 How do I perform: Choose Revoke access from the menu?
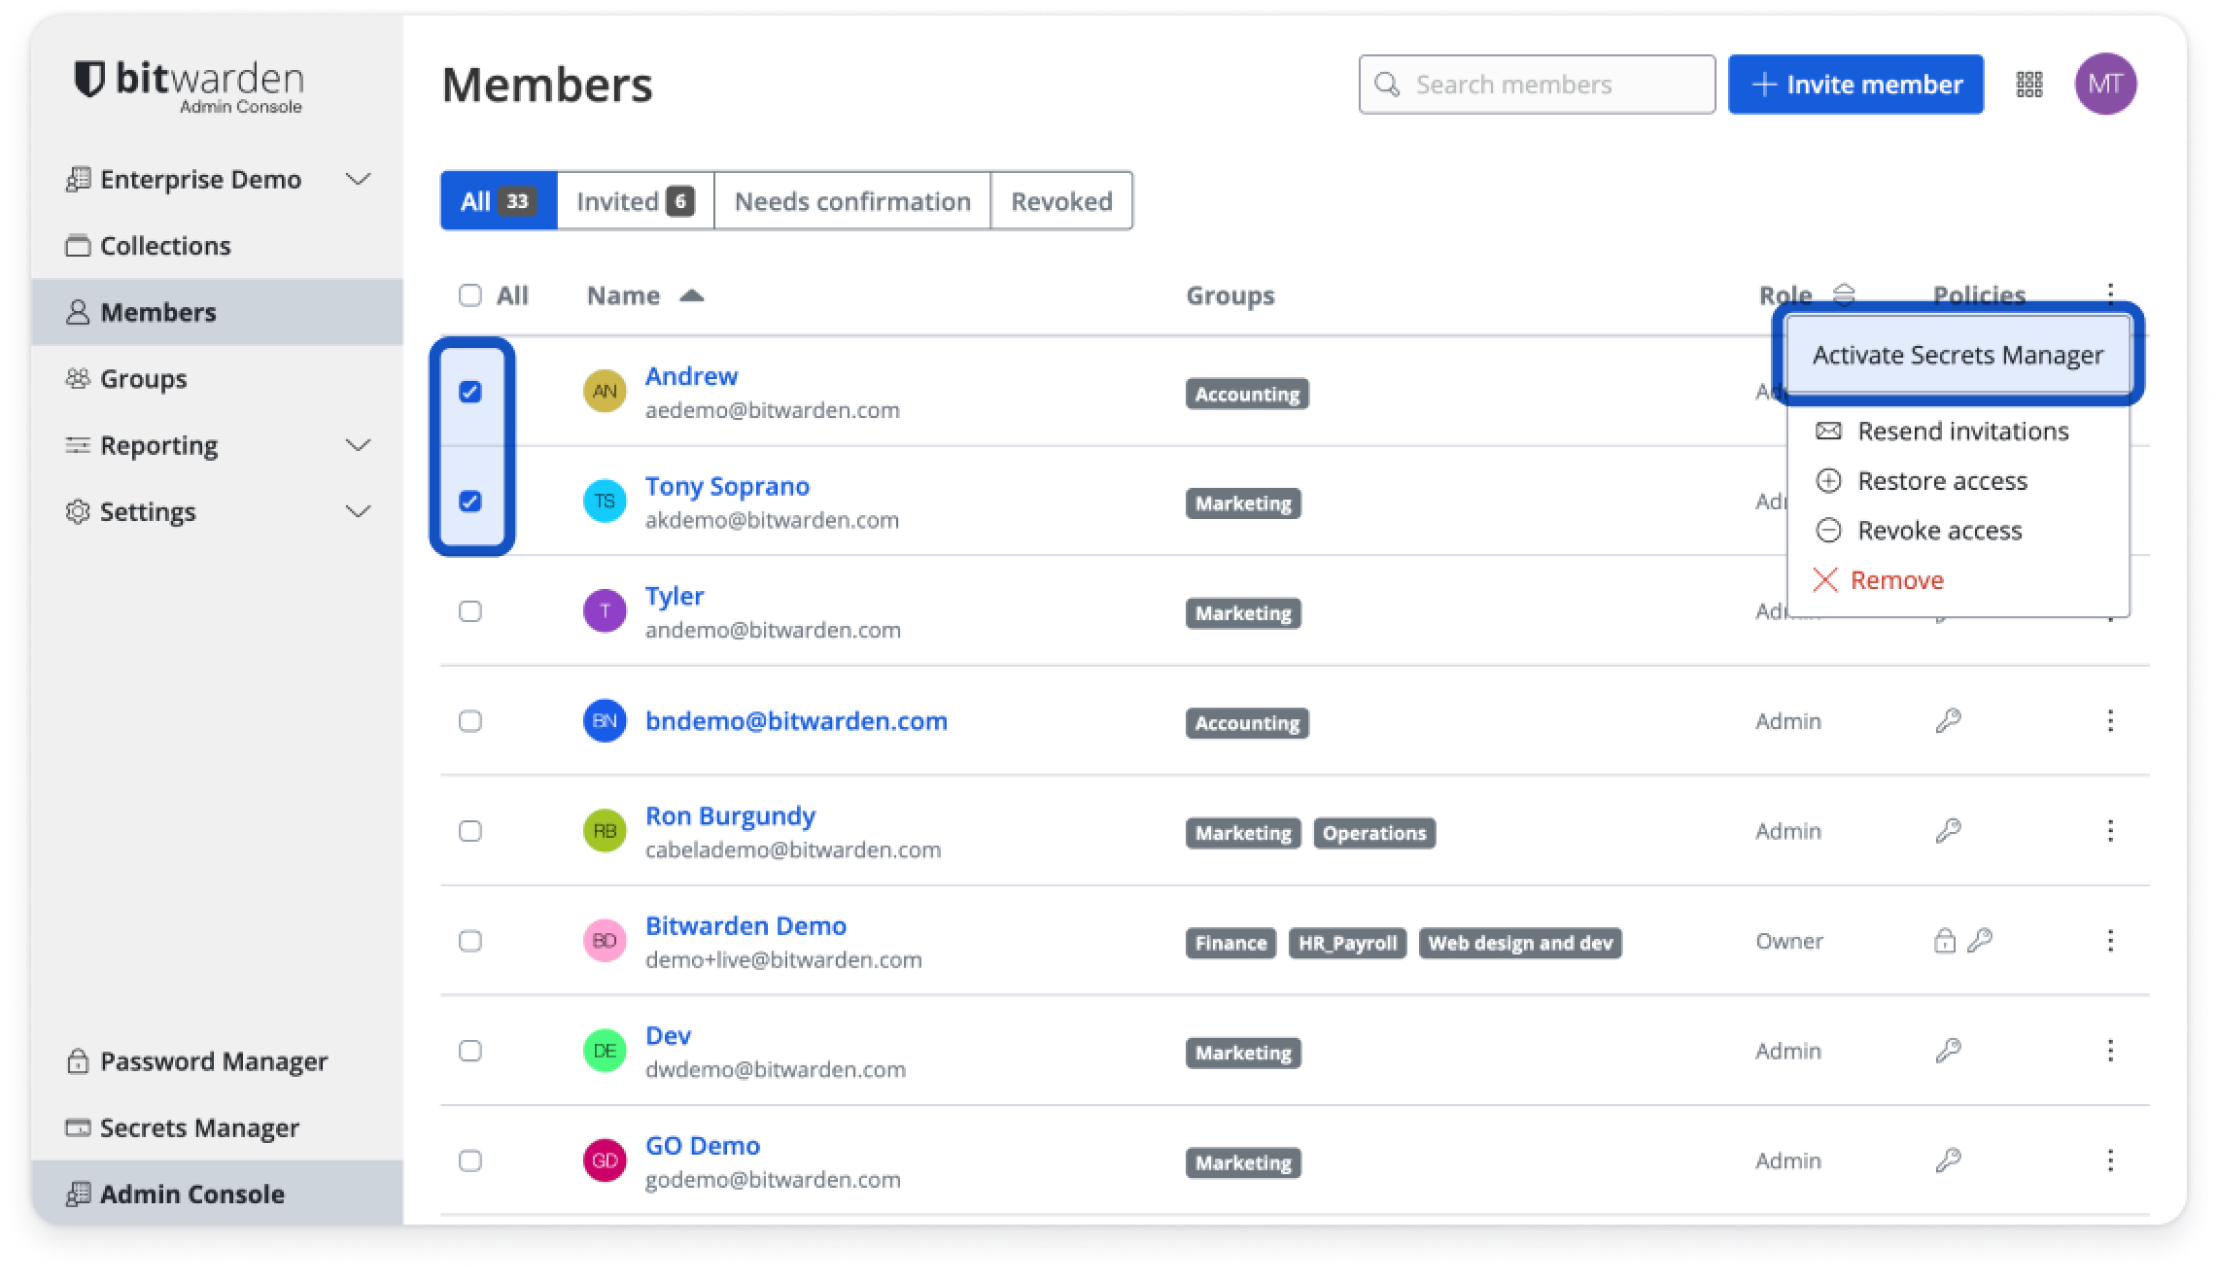[1958, 530]
